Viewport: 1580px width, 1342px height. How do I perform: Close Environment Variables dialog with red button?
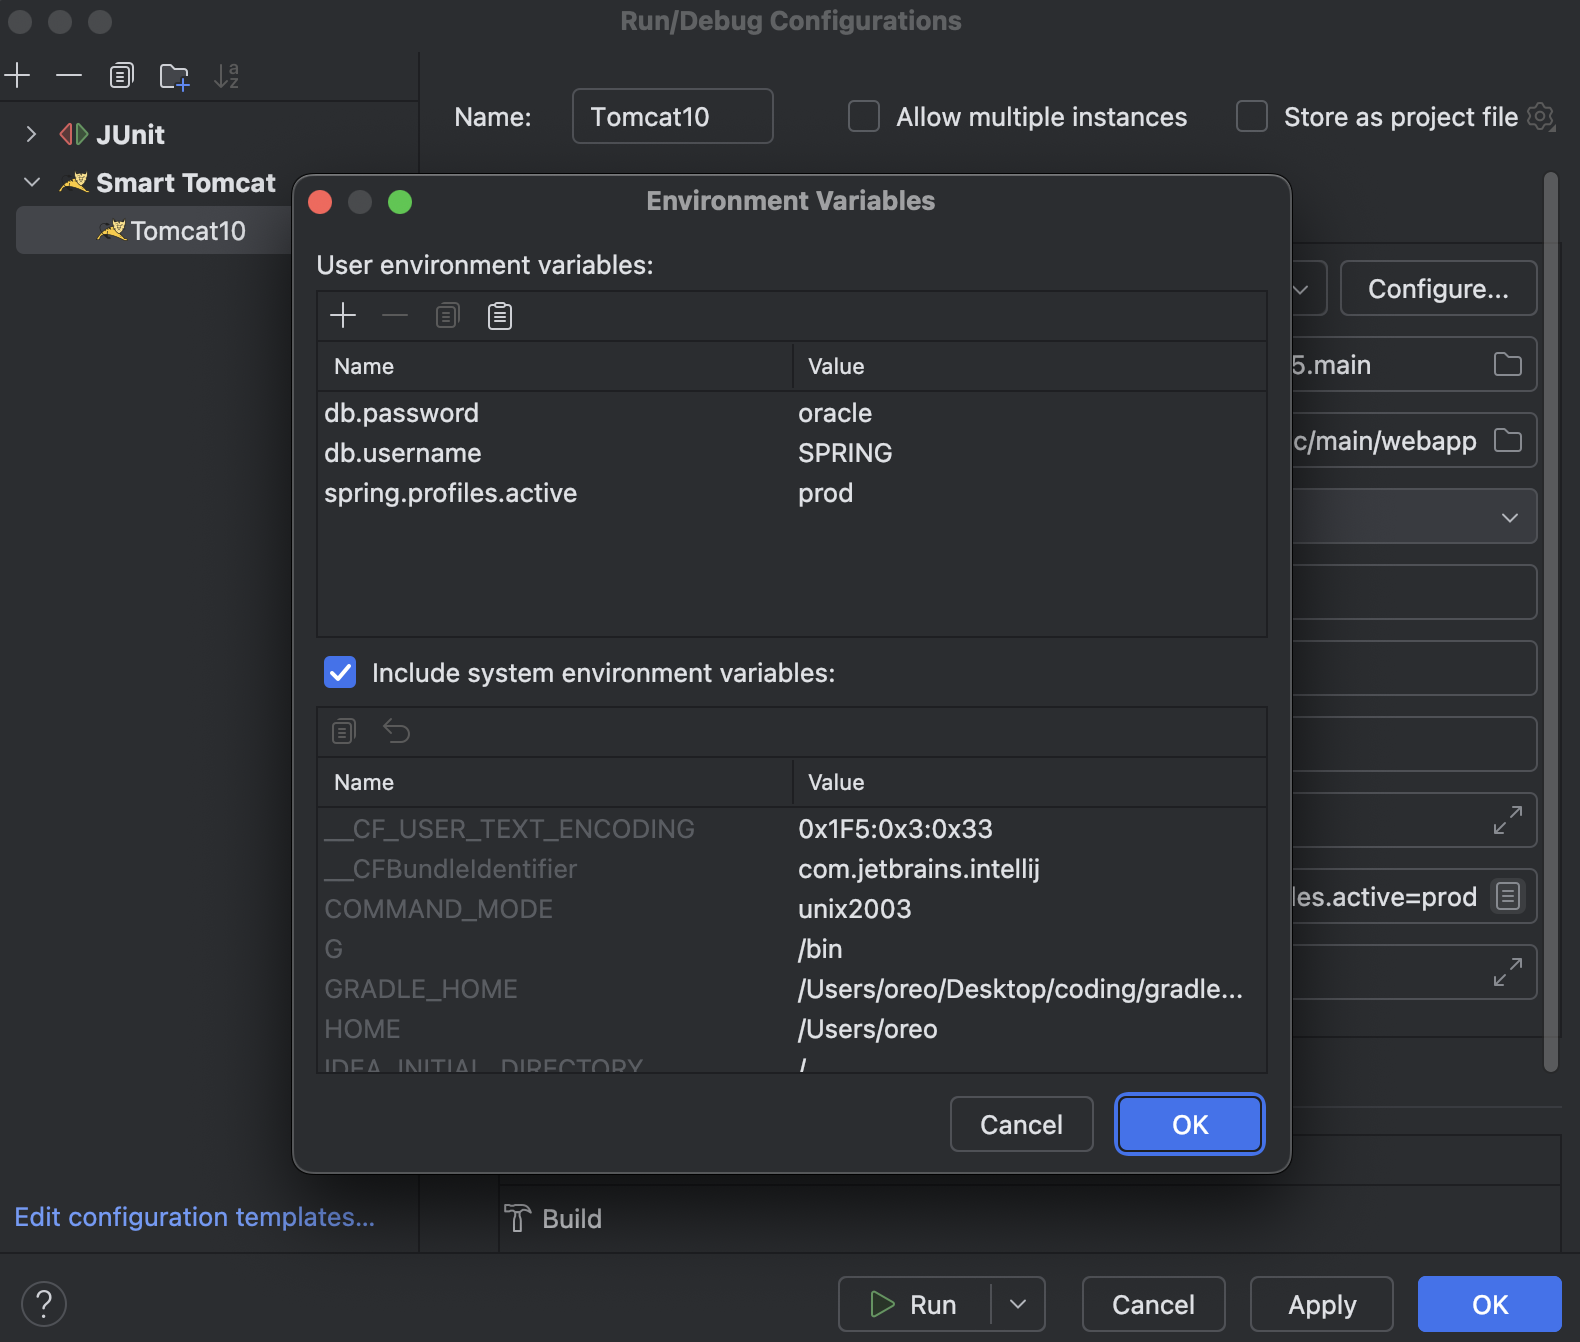[320, 202]
